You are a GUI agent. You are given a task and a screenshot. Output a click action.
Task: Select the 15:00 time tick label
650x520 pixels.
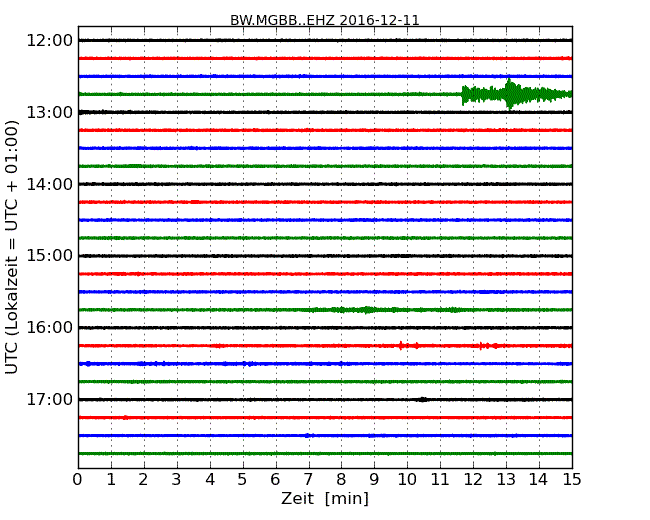(49, 256)
